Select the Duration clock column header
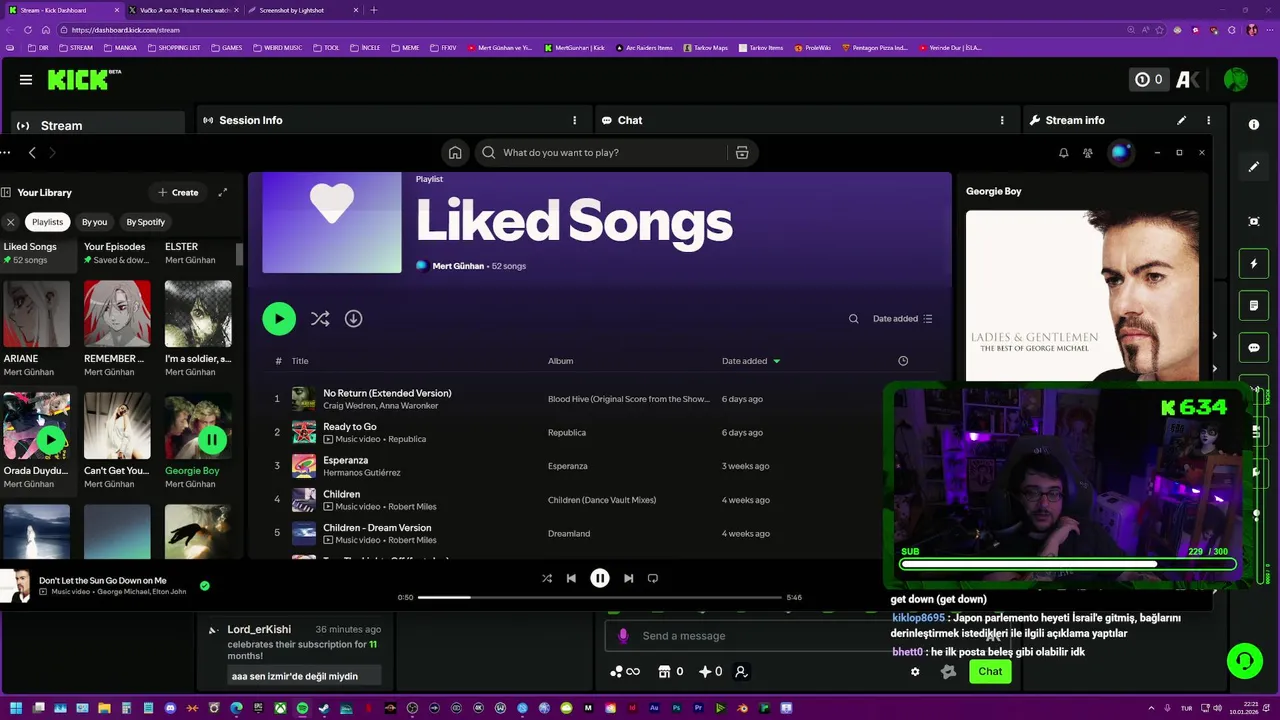This screenshot has width=1280, height=720. click(x=903, y=361)
